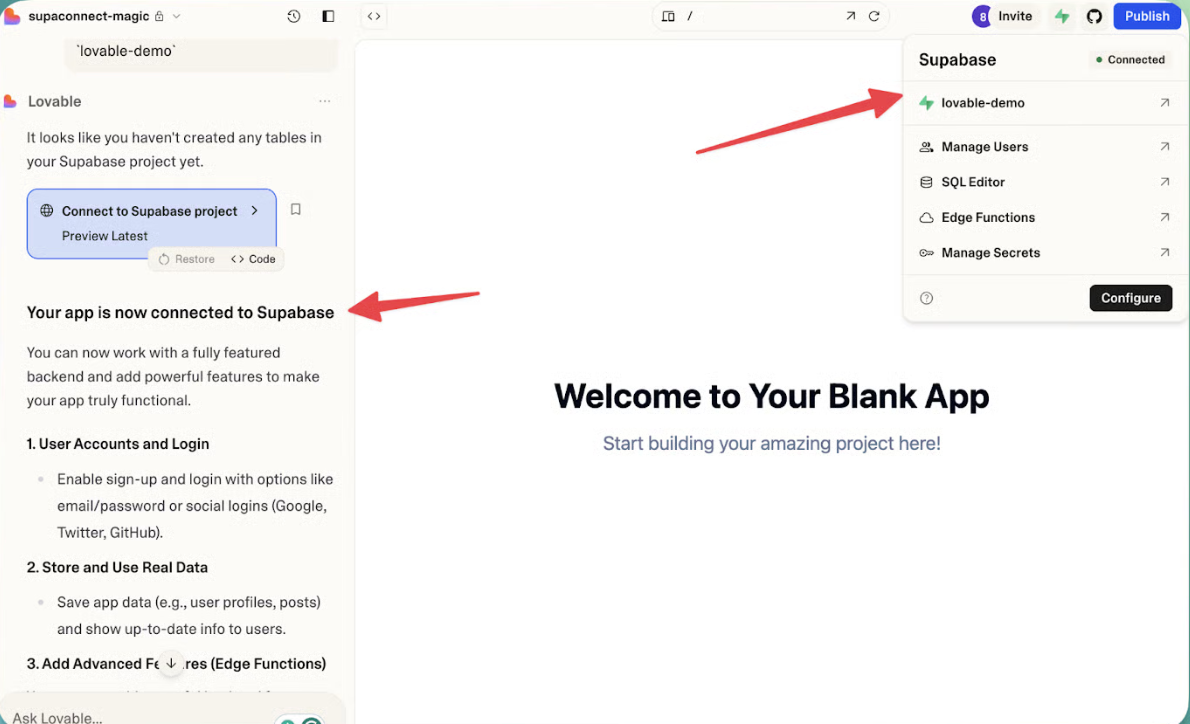Click the Manage Secrets key icon

click(x=926, y=253)
